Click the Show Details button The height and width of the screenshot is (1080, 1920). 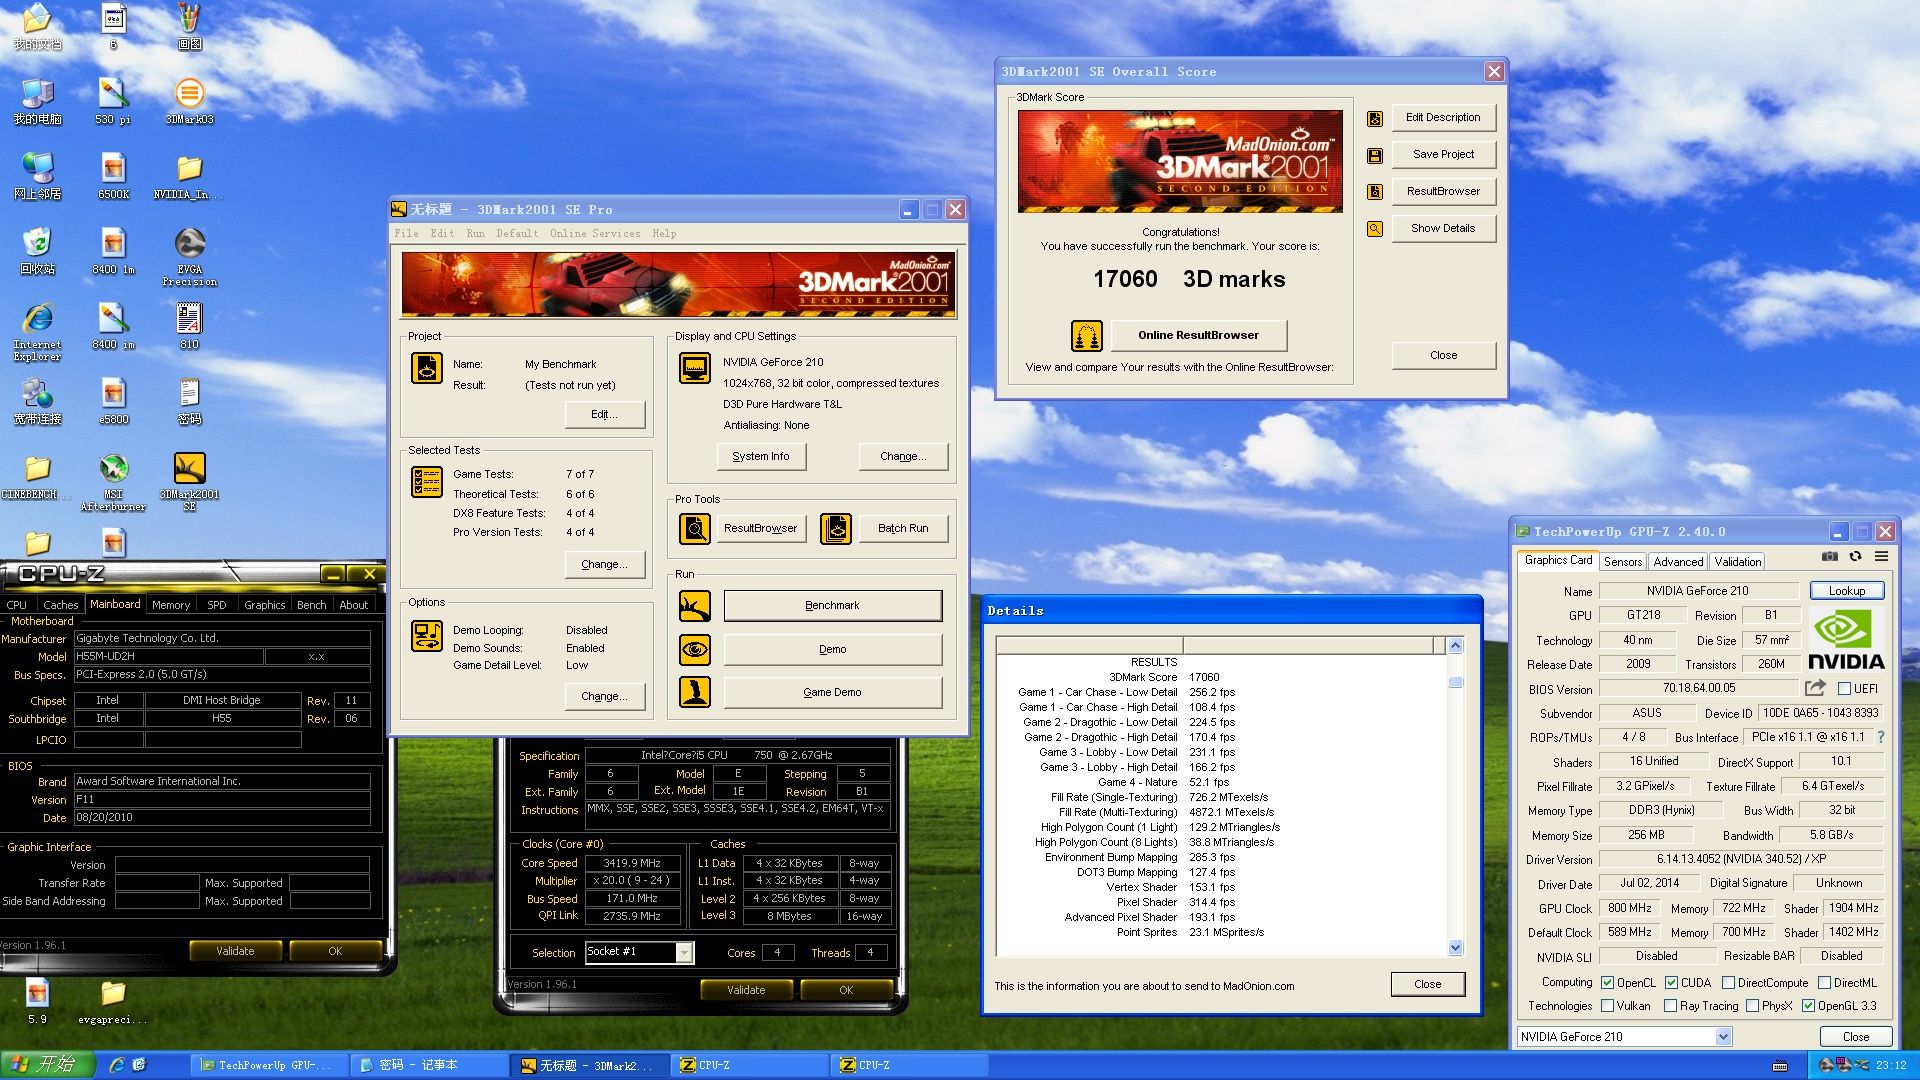(1443, 229)
